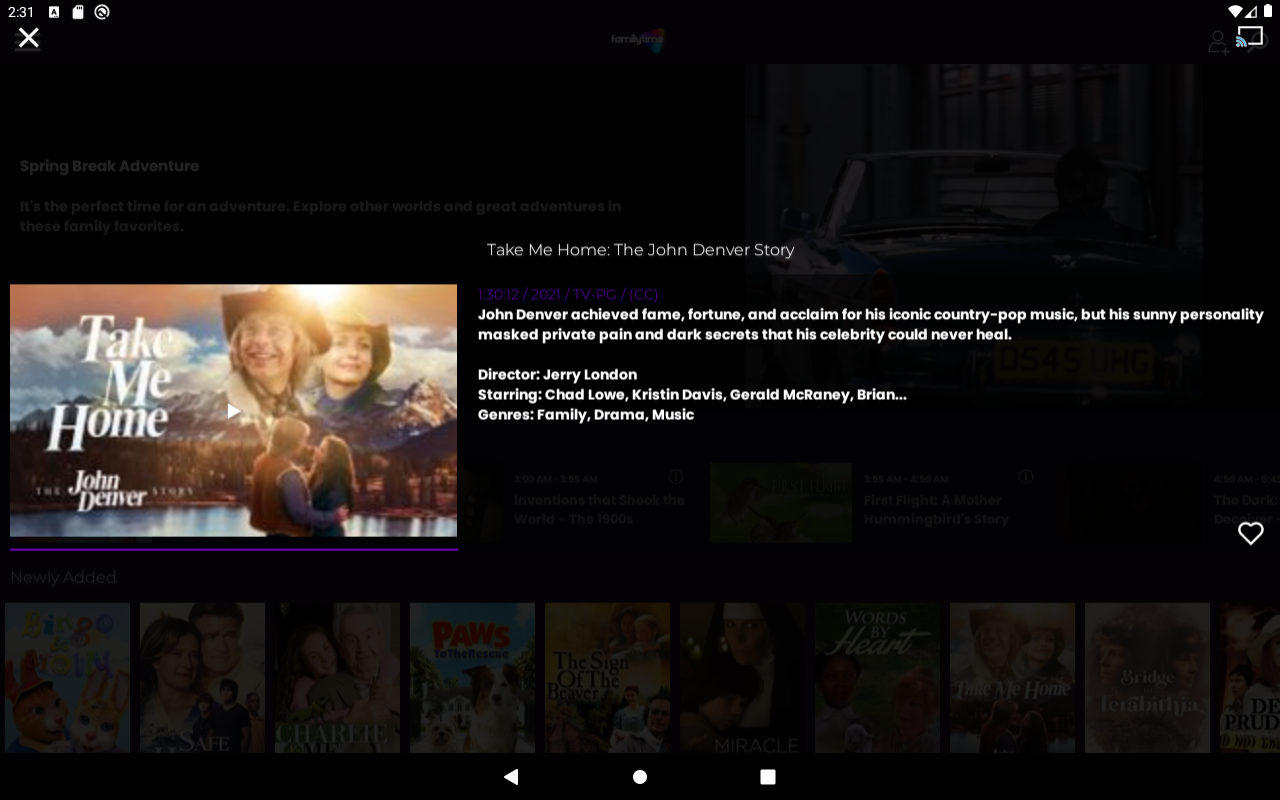Open The Sign of the Beaver poster

[x=607, y=677]
